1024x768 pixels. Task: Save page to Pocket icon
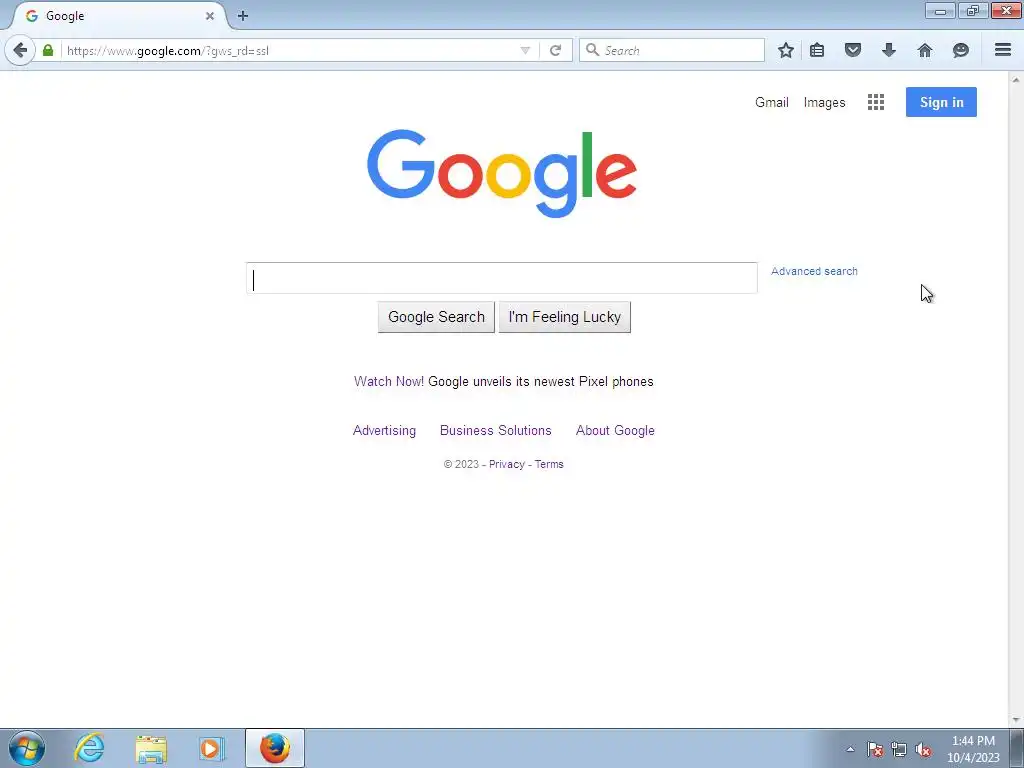coord(853,50)
